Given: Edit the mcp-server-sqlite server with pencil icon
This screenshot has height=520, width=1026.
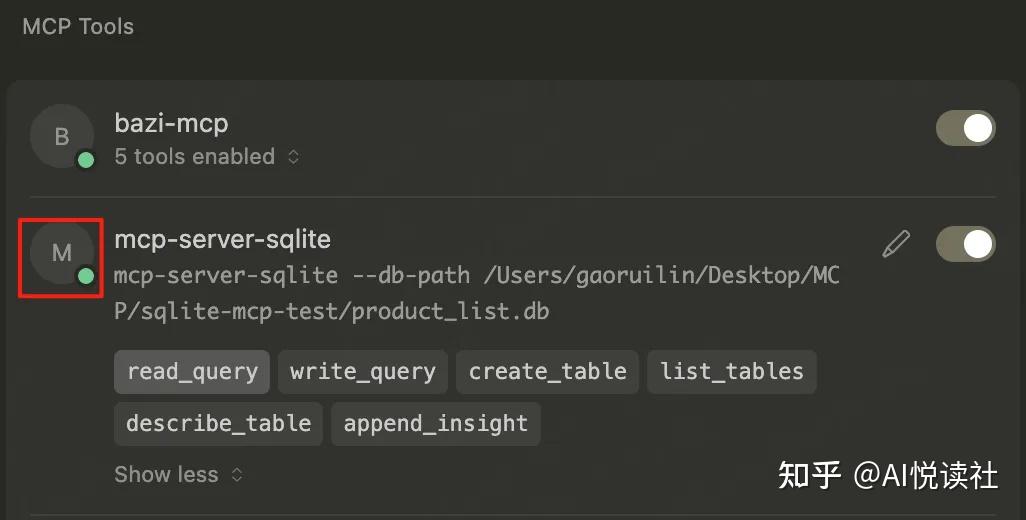Looking at the screenshot, I should pos(896,243).
